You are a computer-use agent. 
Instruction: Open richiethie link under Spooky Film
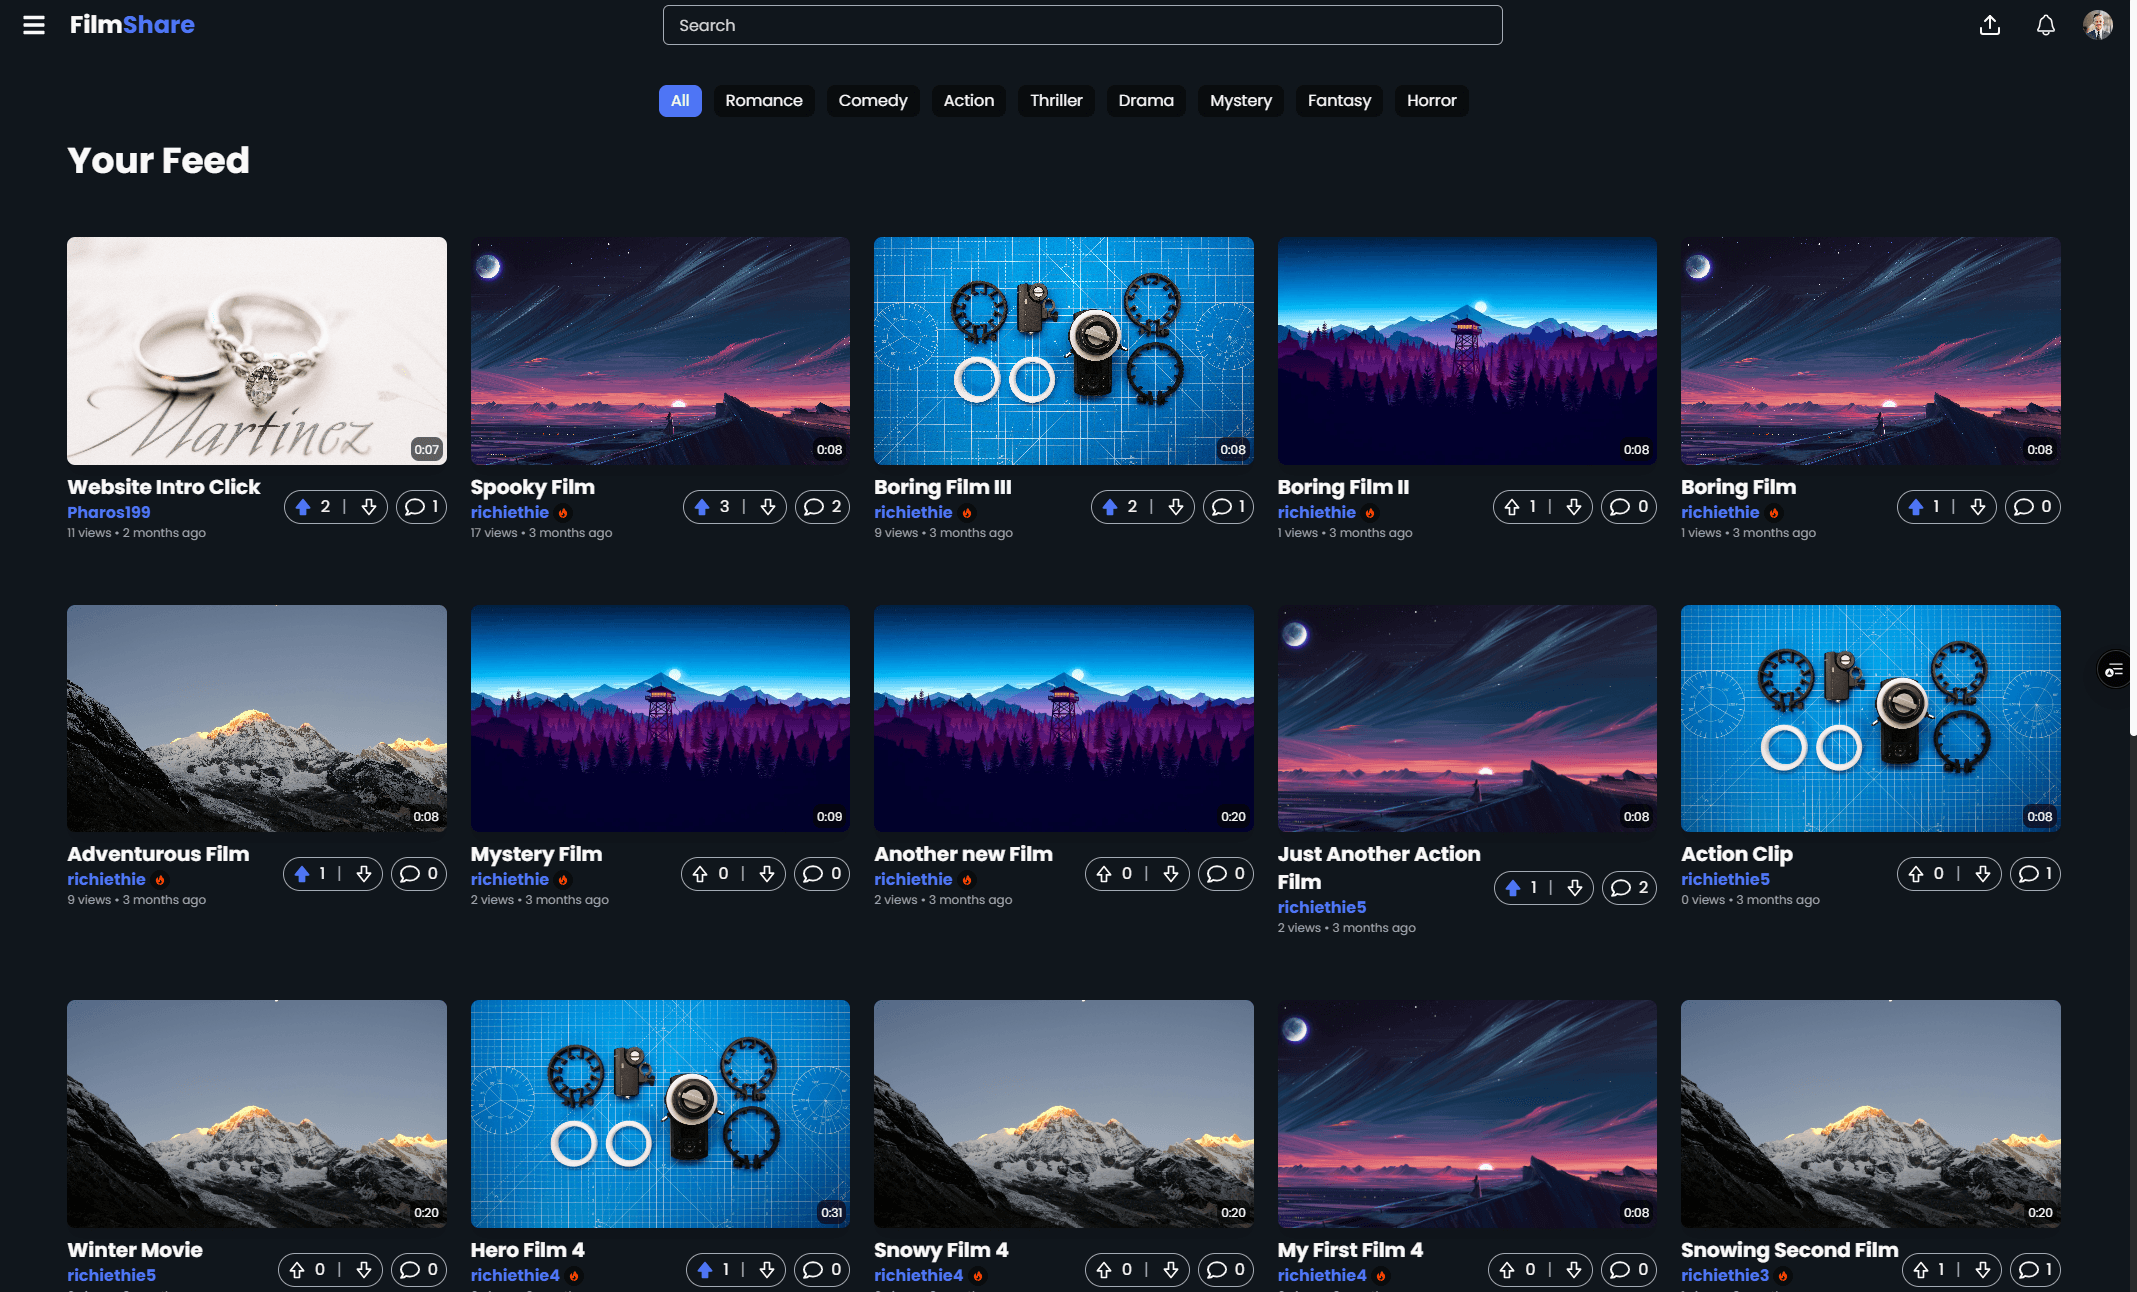click(510, 512)
